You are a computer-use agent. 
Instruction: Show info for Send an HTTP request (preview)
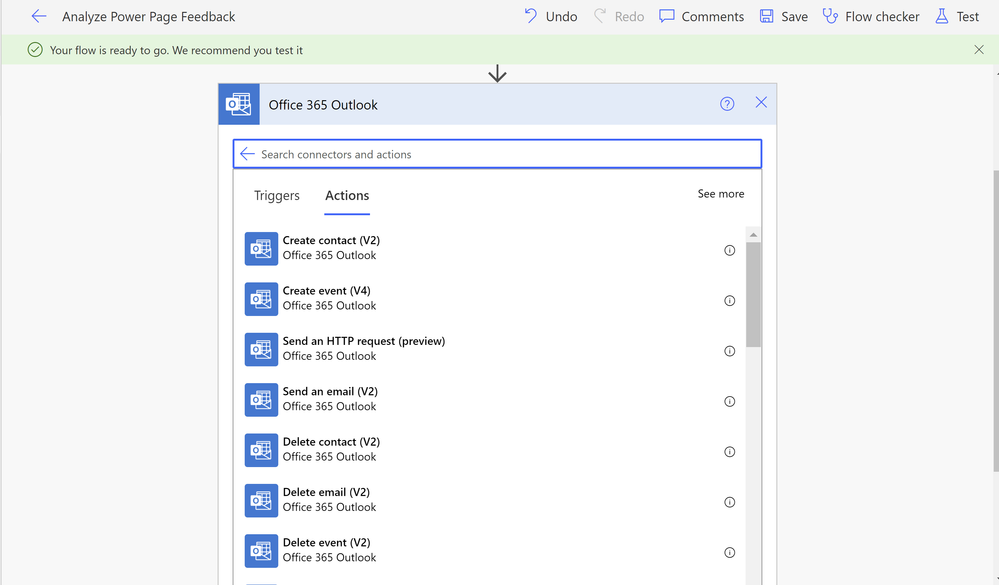coord(729,351)
